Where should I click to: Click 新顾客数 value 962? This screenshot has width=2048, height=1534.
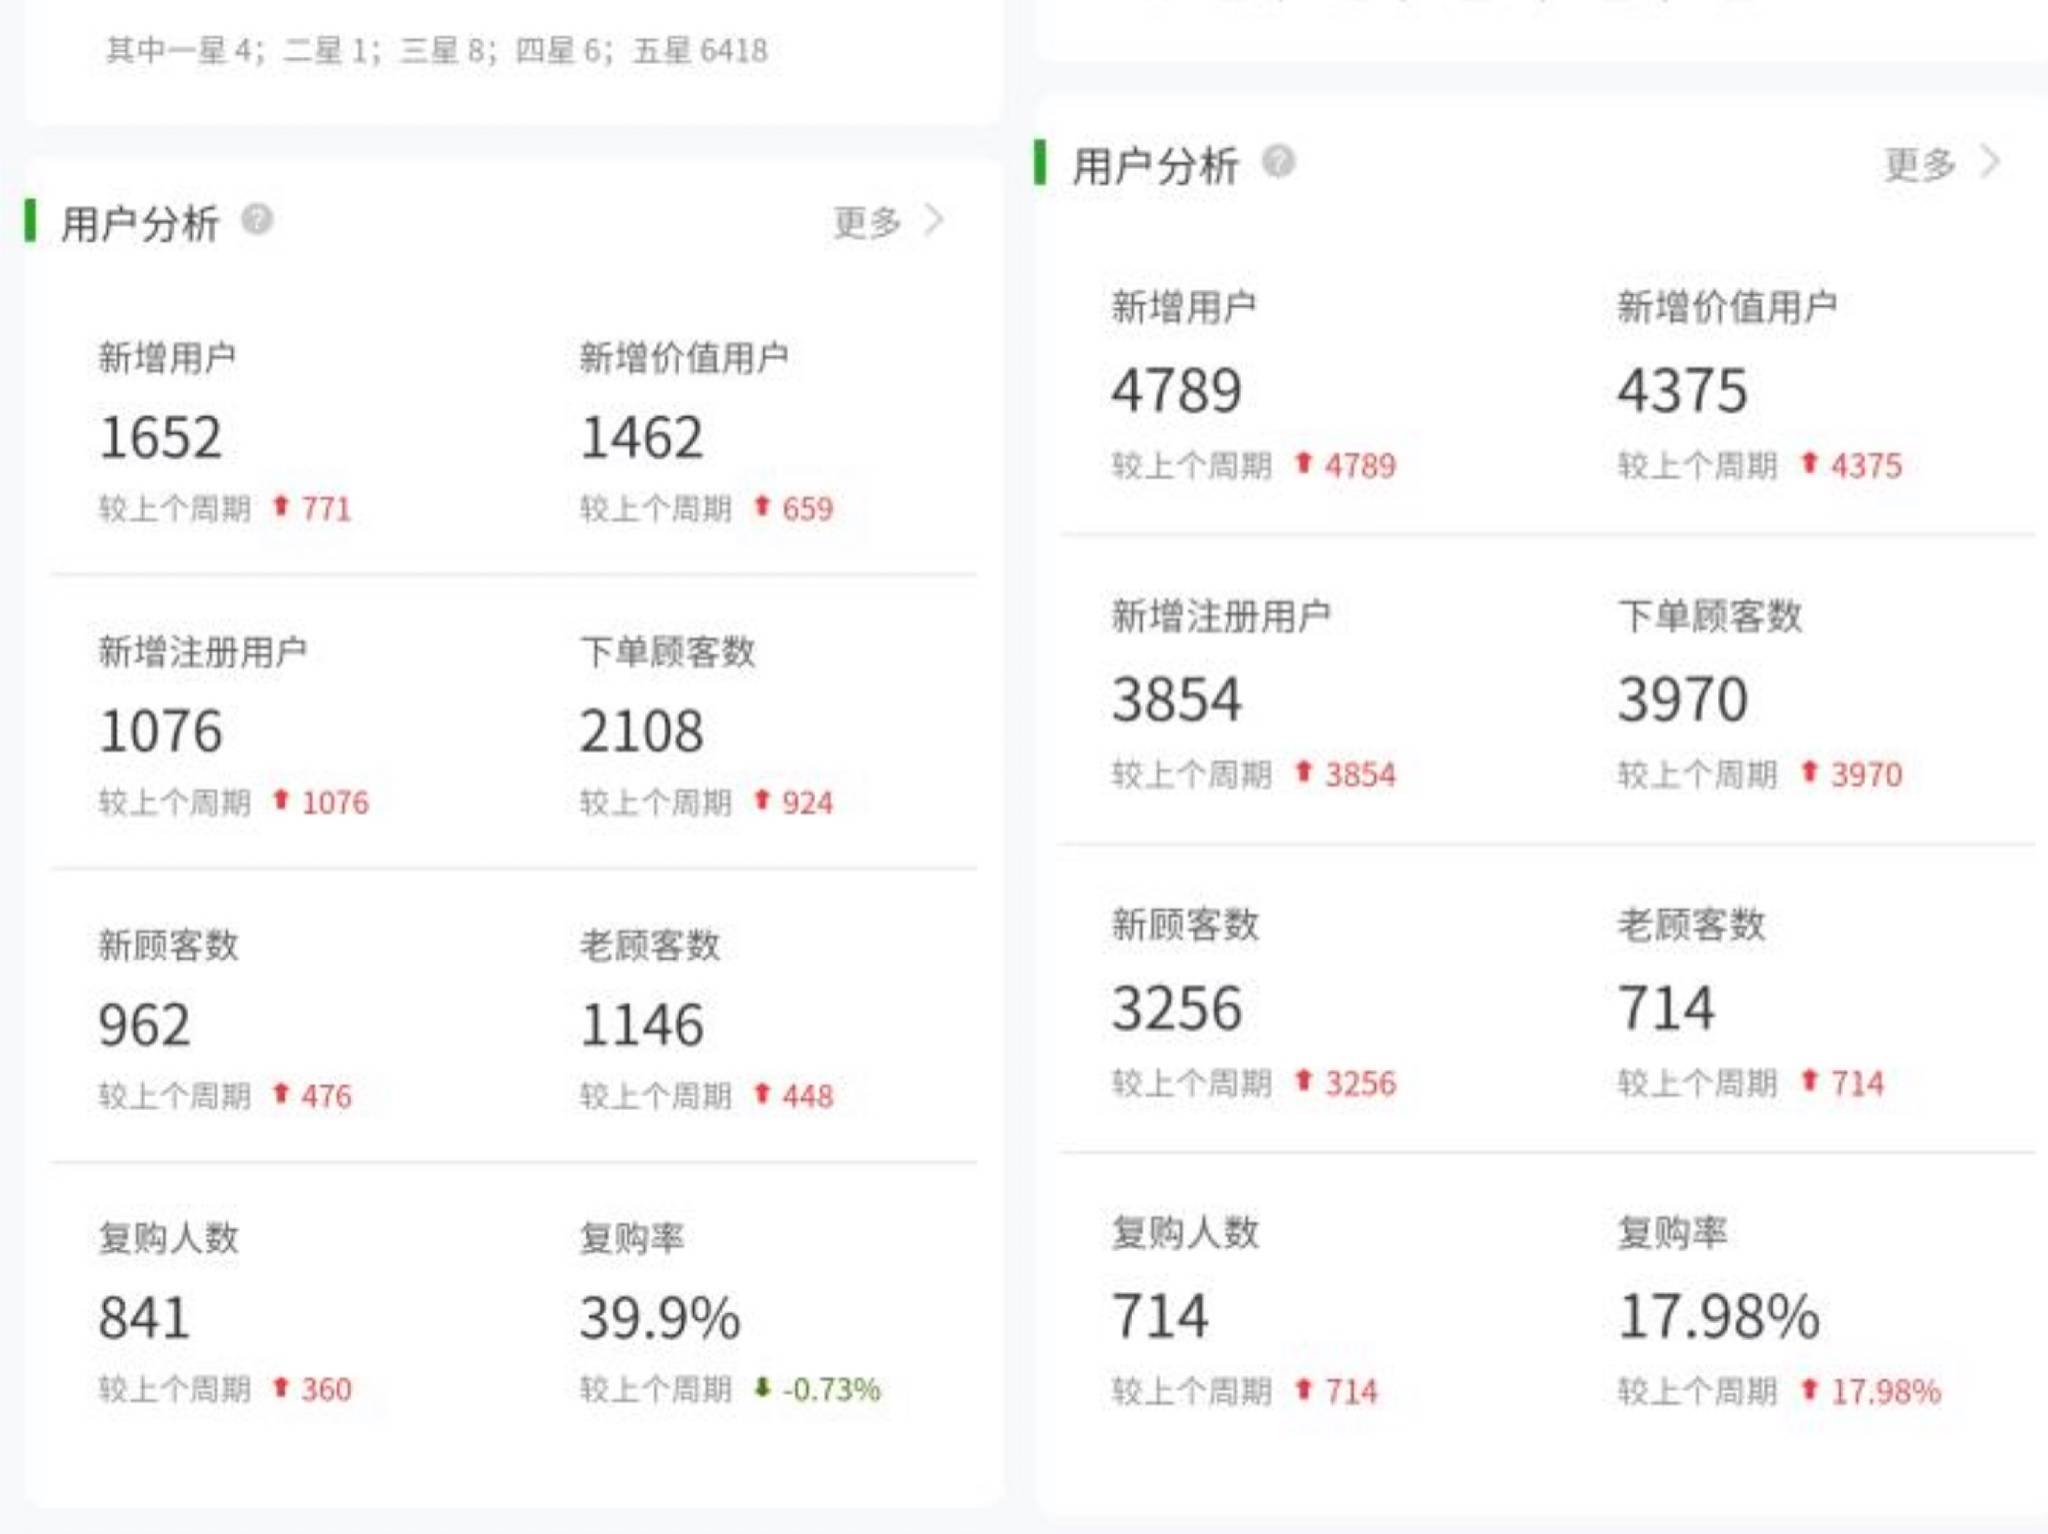(x=144, y=1025)
